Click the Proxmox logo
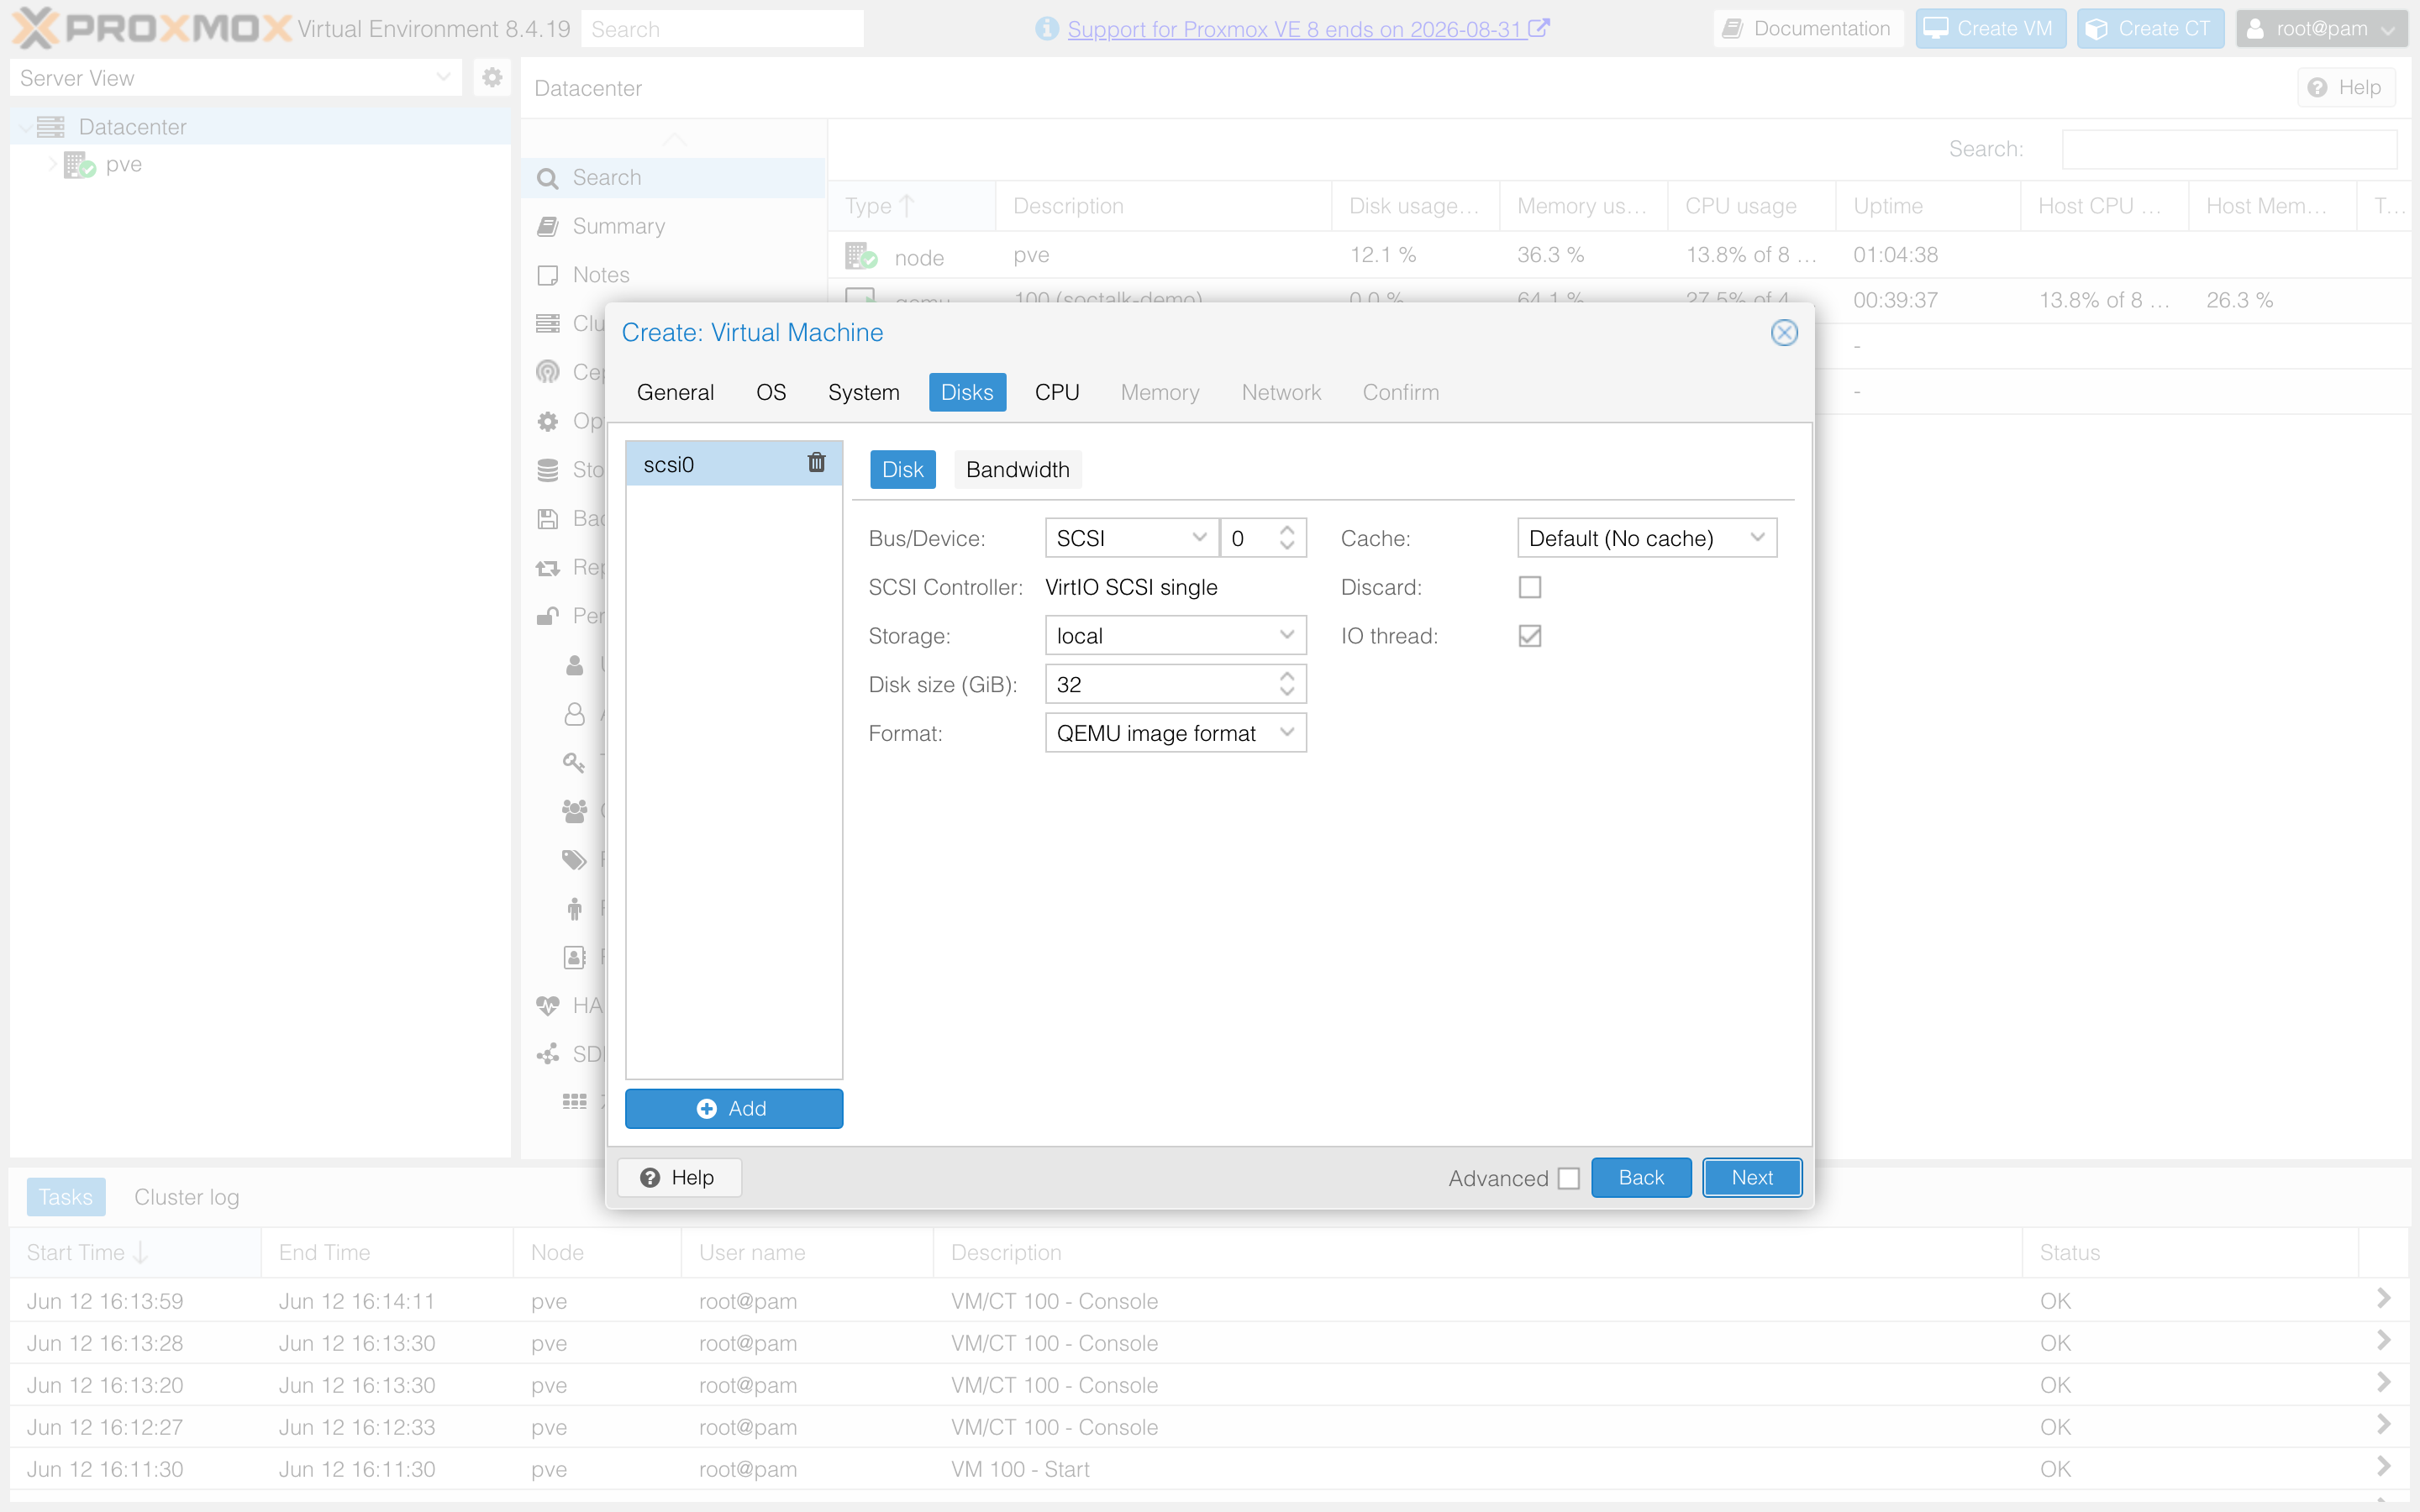The width and height of the screenshot is (2420, 1512). pos(150,28)
